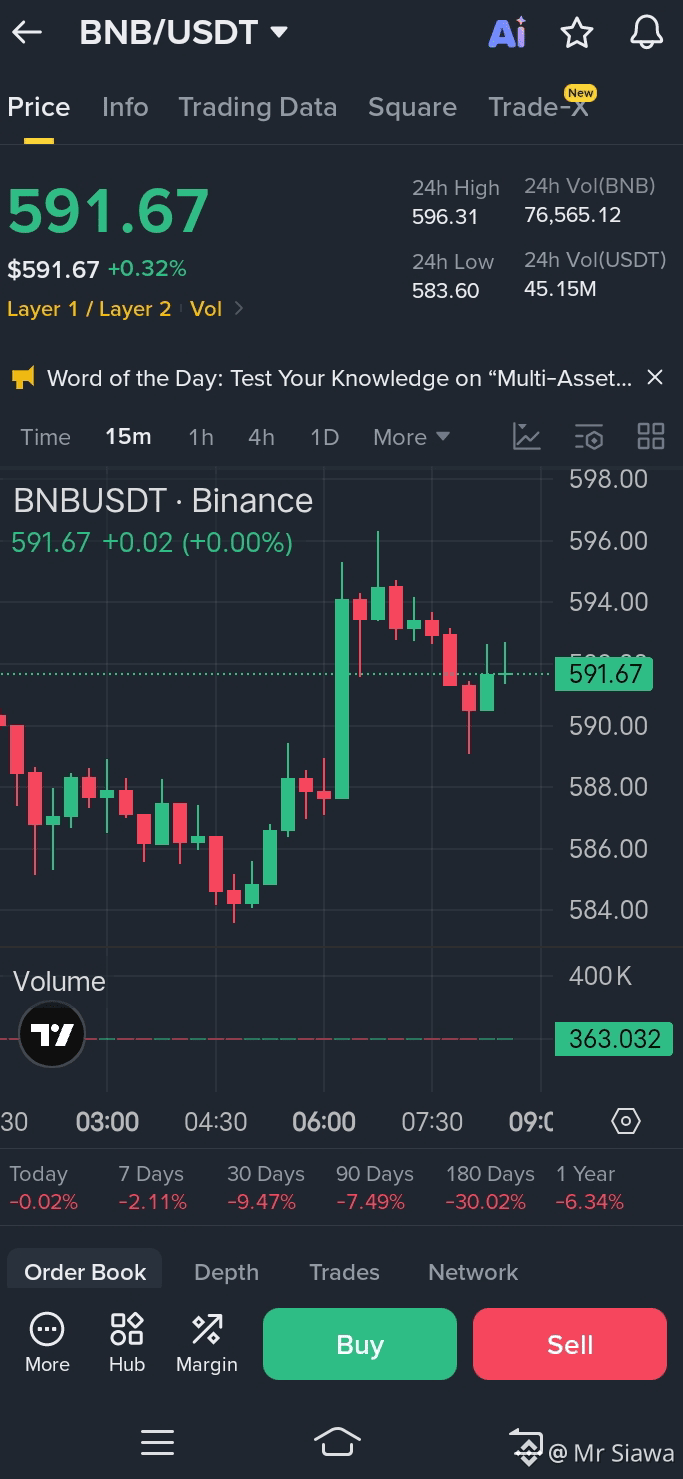Screen dimensions: 683x1479
Task: Tap the BNBUSDT · Binance chart title
Action: pyautogui.click(x=163, y=500)
